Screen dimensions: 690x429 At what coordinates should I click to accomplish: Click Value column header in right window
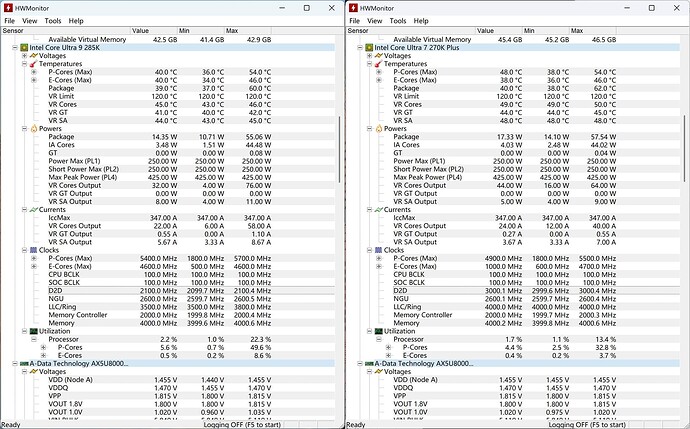coord(499,31)
